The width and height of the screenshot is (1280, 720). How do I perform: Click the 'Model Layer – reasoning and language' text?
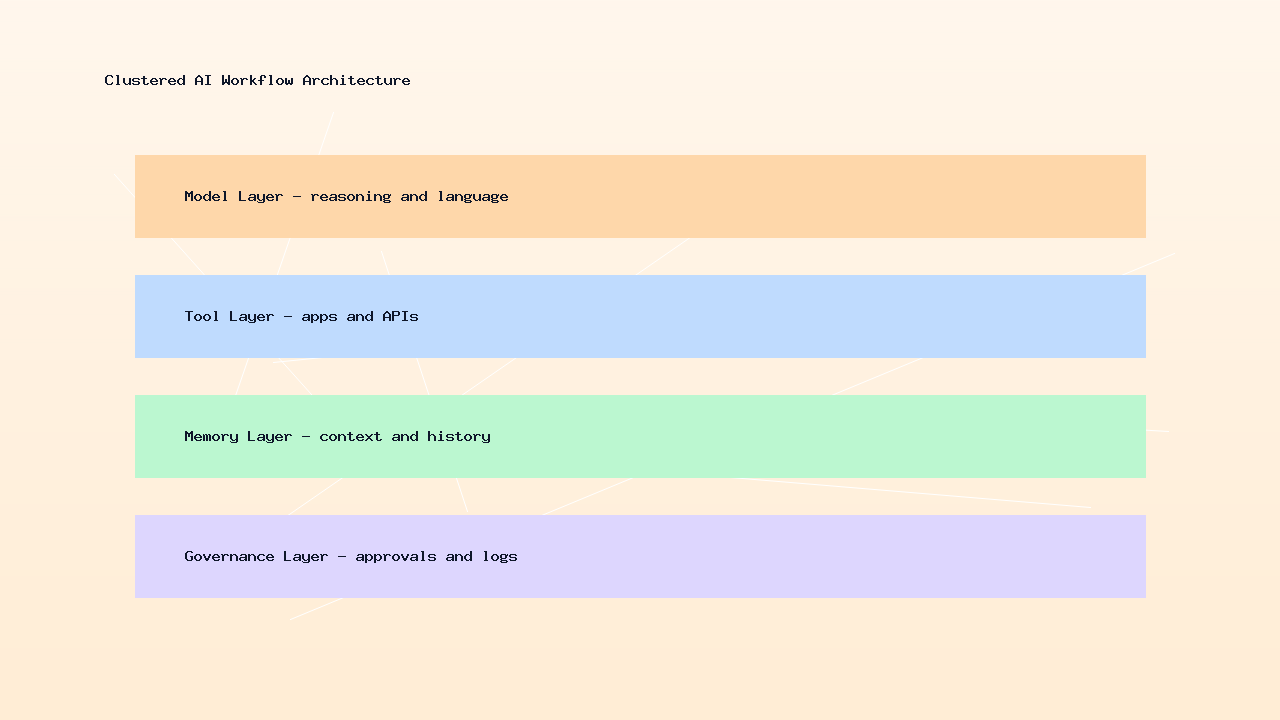pyautogui.click(x=346, y=197)
